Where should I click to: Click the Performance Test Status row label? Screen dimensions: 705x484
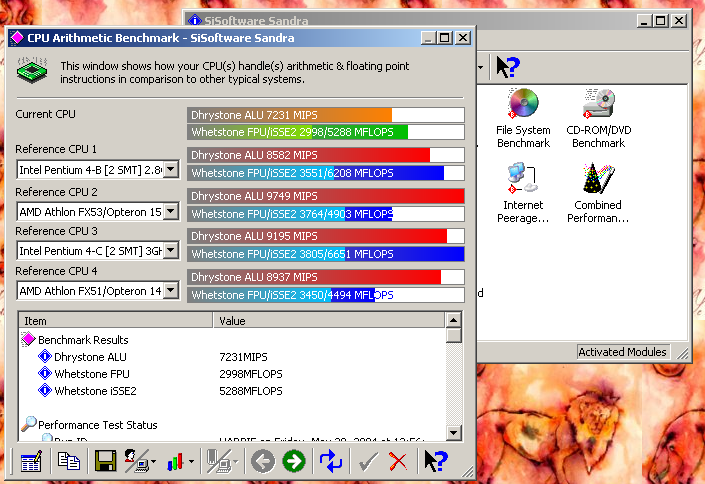pyautogui.click(x=98, y=425)
